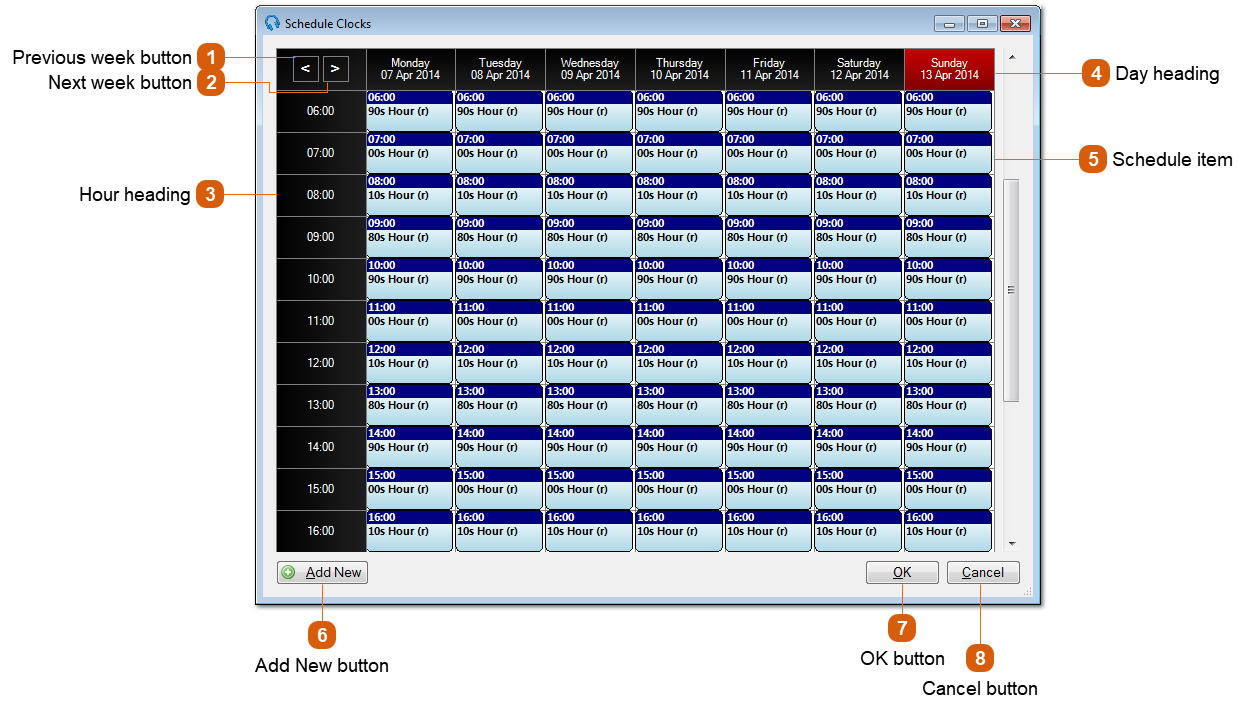Image resolution: width=1249 pixels, height=715 pixels.
Task: Select the Thursday 10 Apr 2014 heading
Action: [x=679, y=68]
